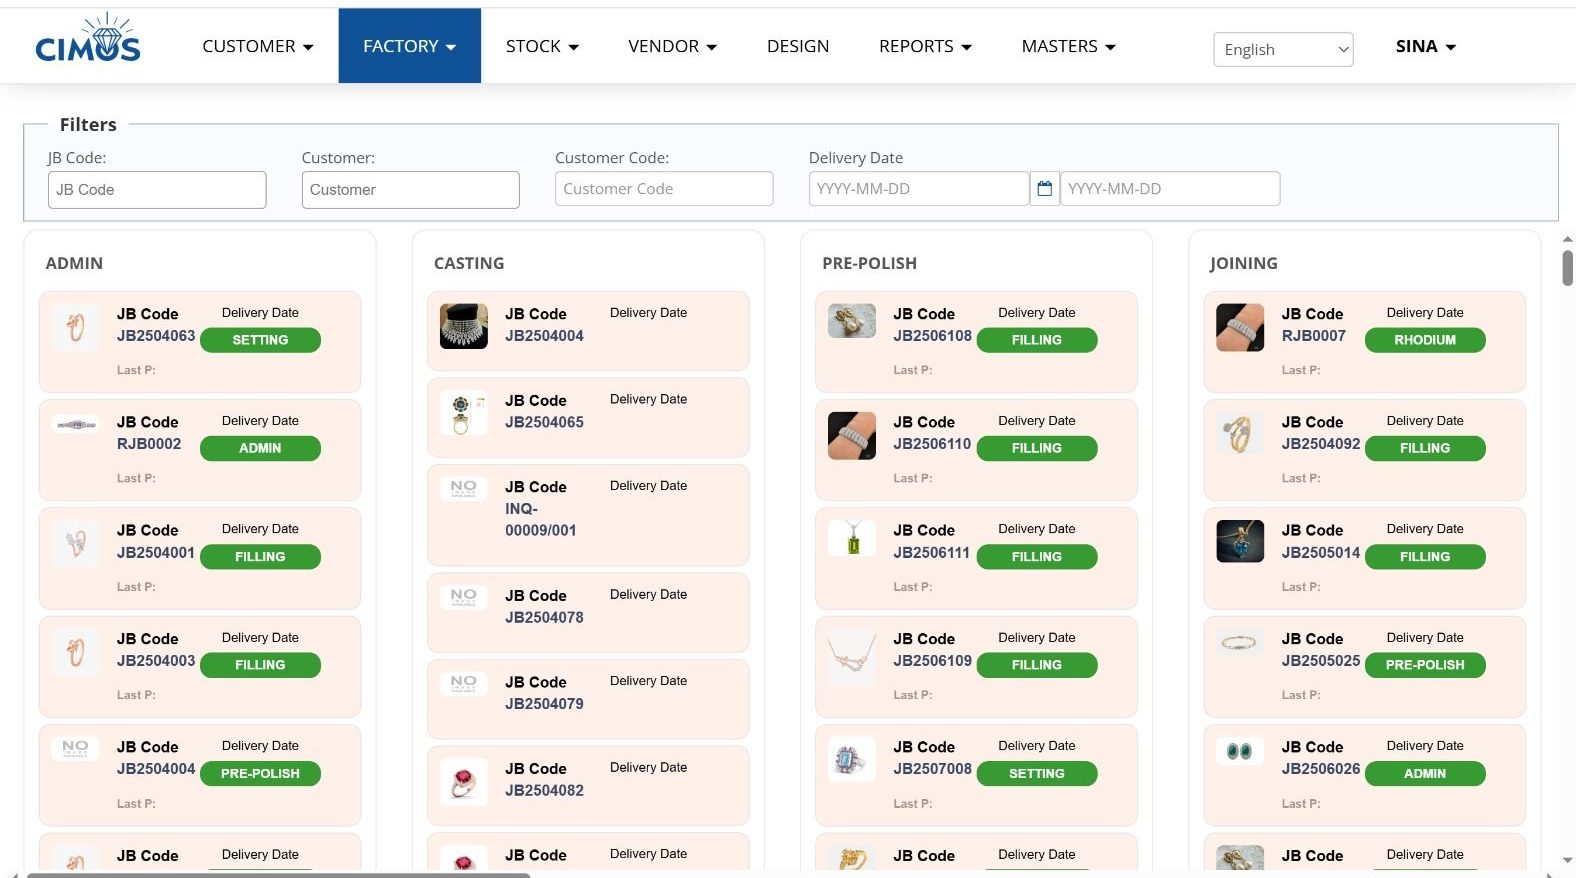Open the English language dropdown

point(1283,50)
